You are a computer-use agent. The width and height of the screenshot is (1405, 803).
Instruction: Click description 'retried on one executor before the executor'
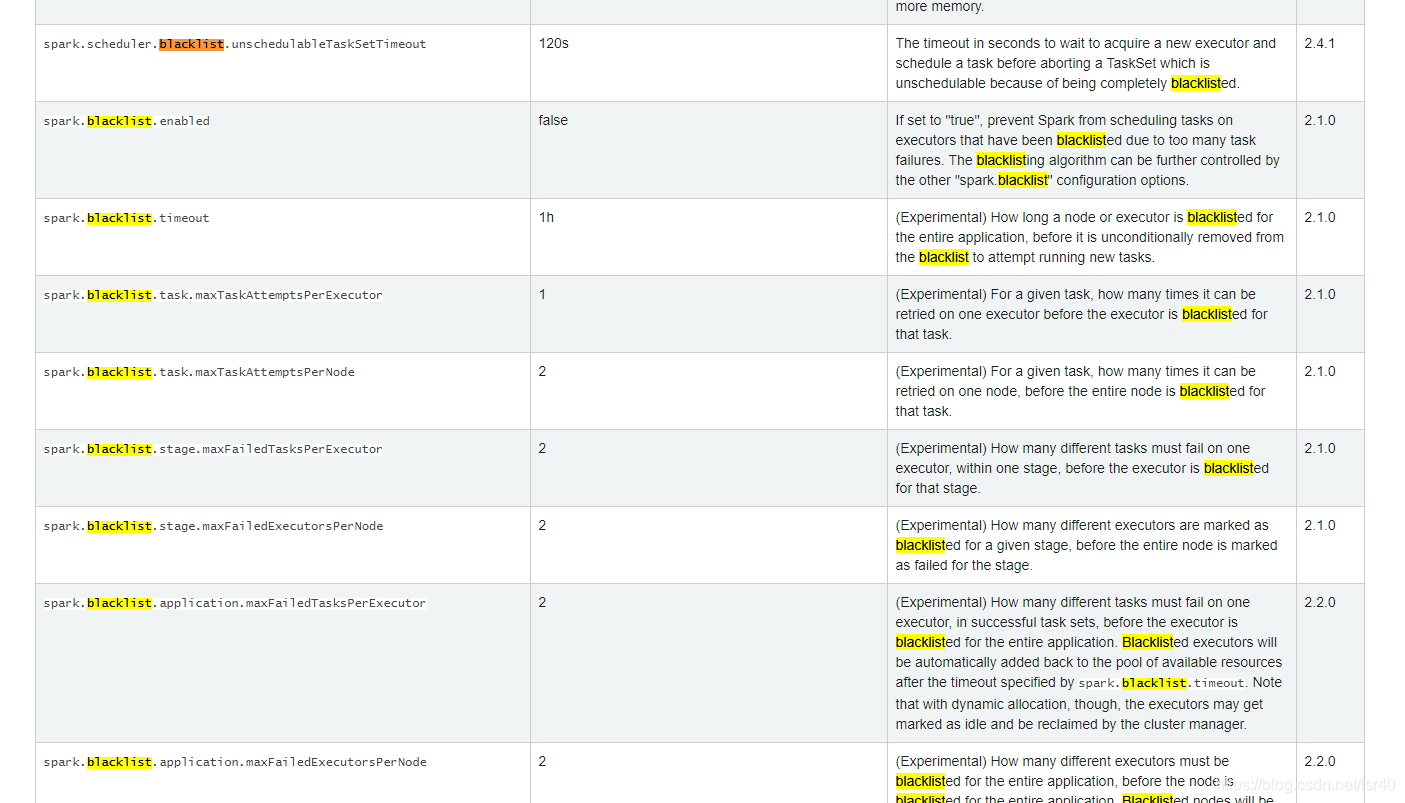point(1081,314)
